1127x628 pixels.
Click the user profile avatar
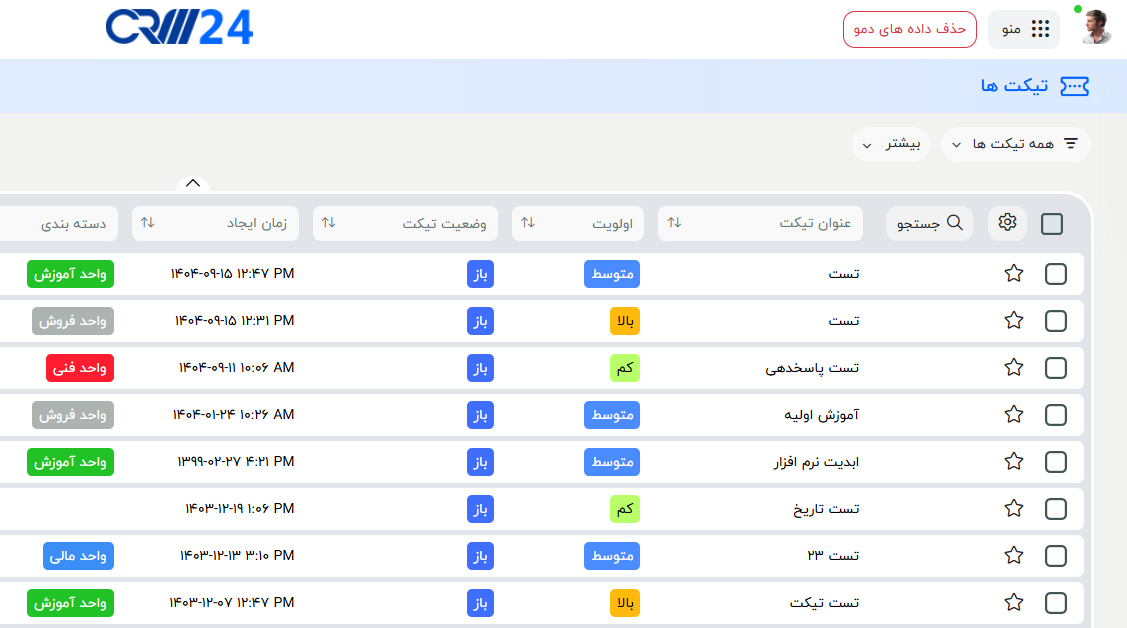(1096, 28)
